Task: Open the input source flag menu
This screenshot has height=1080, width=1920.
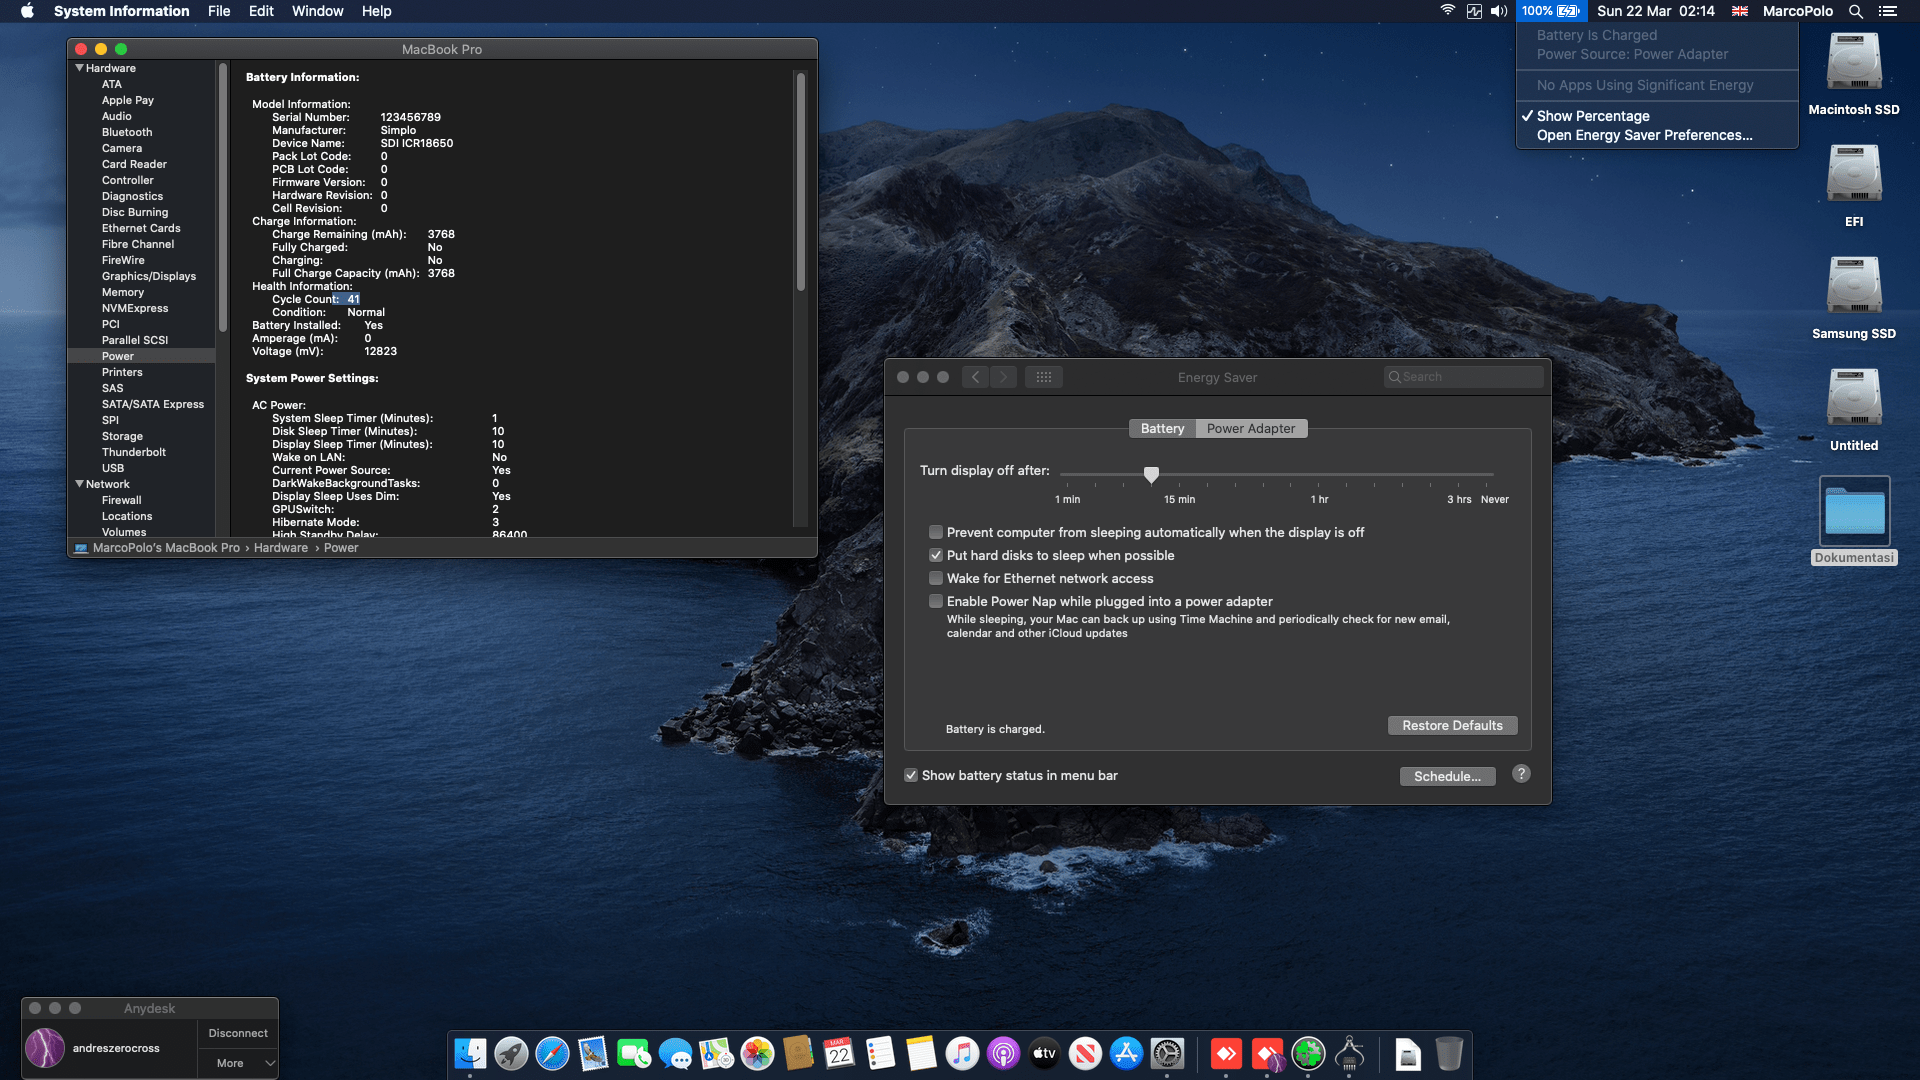Action: pyautogui.click(x=1740, y=11)
